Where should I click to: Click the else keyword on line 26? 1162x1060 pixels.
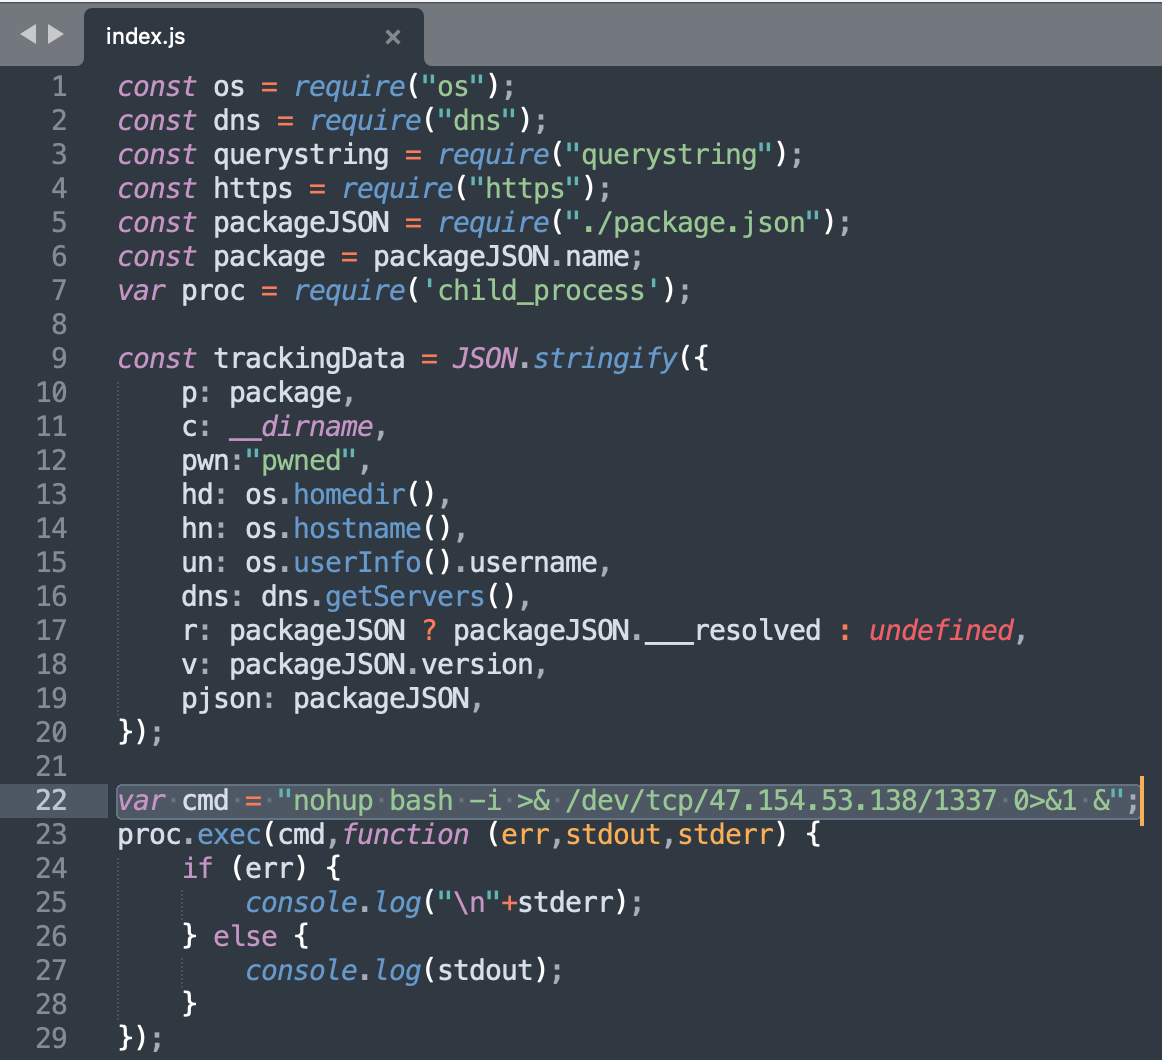click(245, 936)
